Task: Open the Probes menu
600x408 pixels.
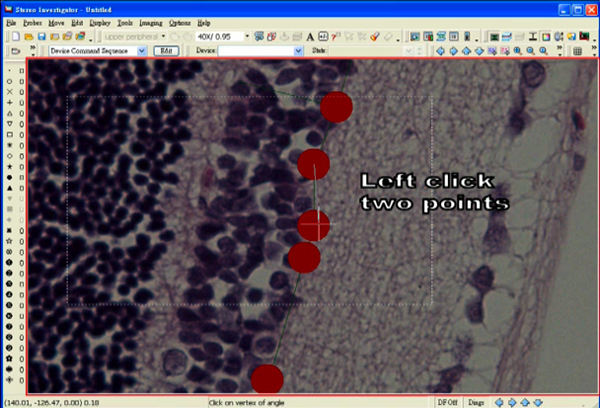Action: [31, 21]
